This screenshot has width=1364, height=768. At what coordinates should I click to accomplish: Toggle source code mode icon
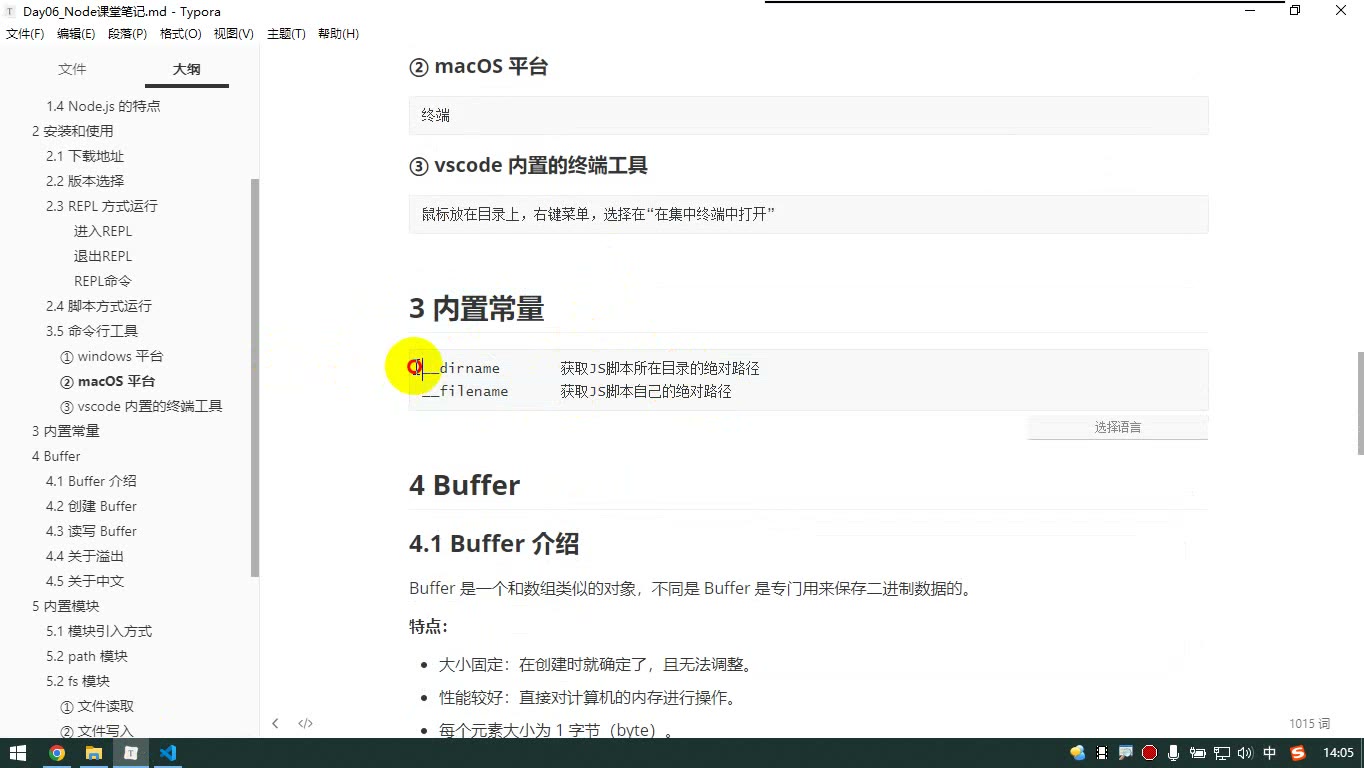[x=306, y=723]
